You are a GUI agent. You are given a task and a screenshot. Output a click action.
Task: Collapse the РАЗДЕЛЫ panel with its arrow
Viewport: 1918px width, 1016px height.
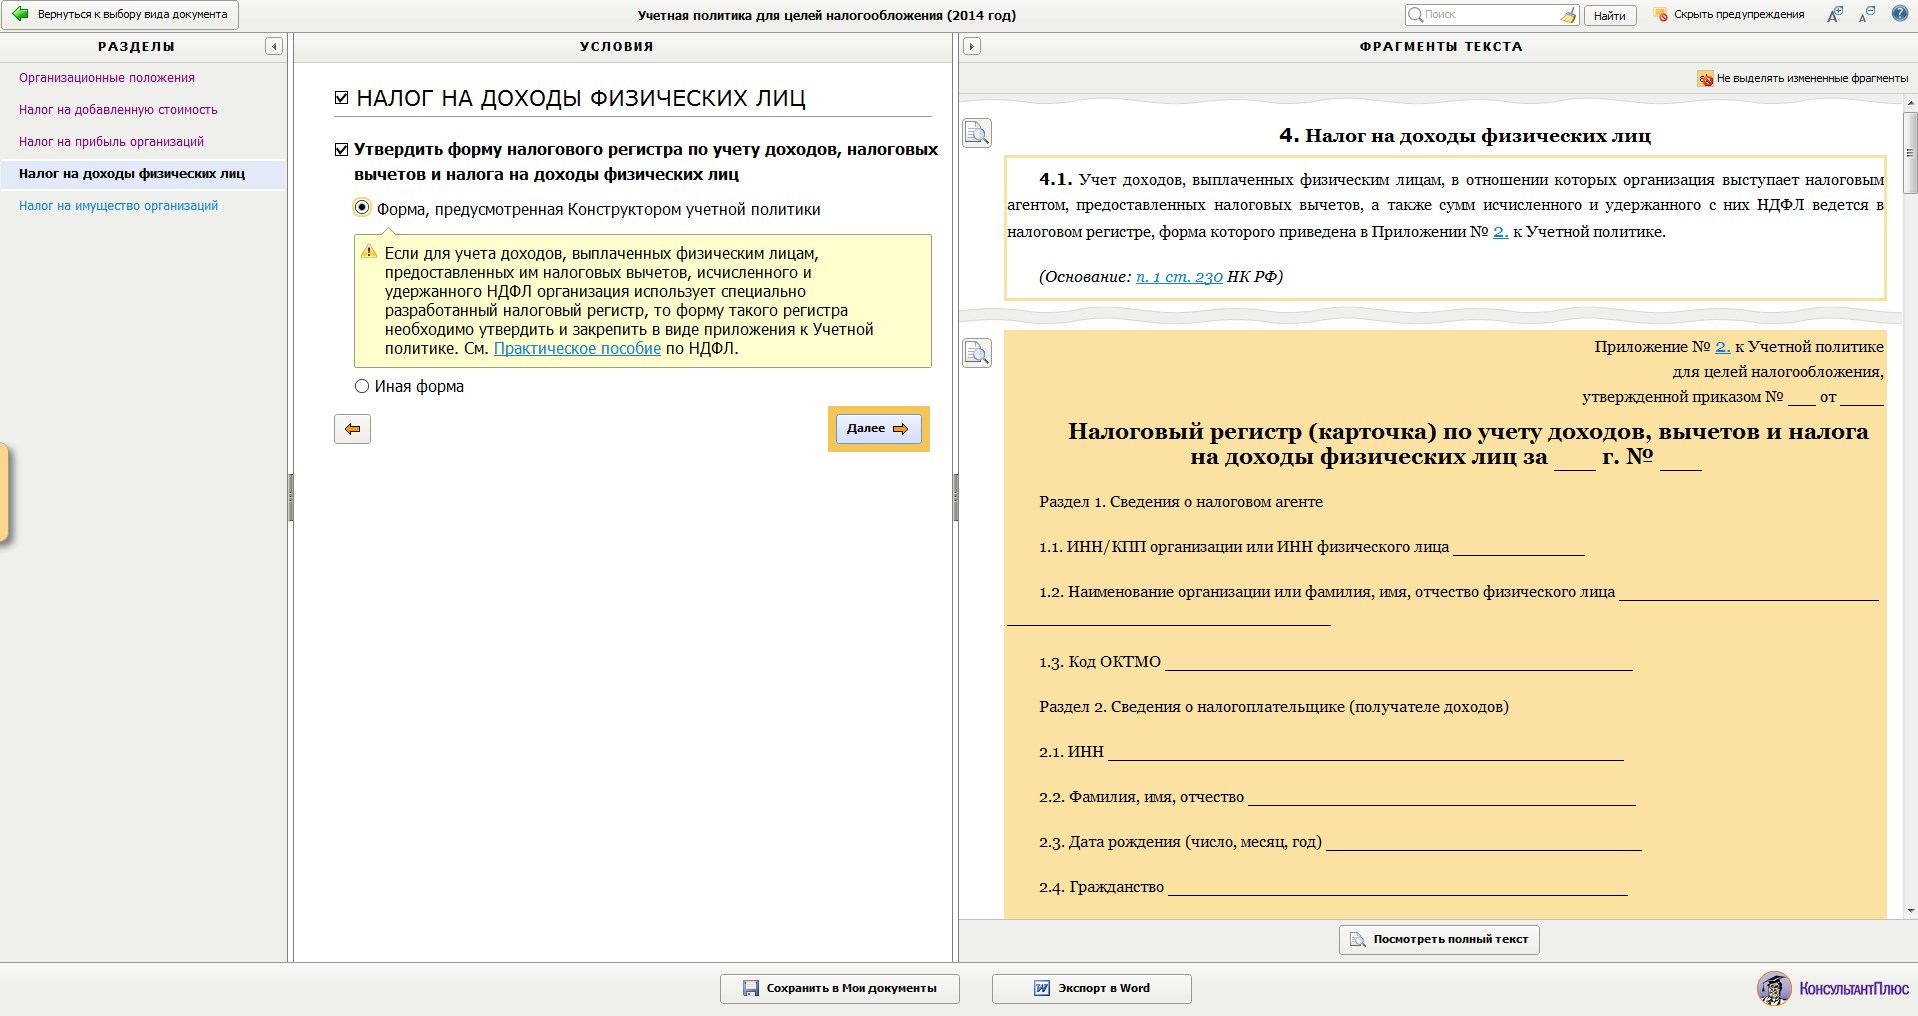click(273, 46)
